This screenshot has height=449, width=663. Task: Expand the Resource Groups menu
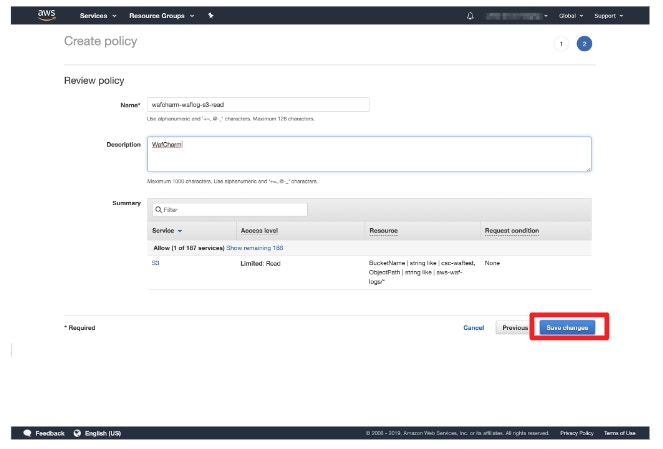[x=161, y=16]
